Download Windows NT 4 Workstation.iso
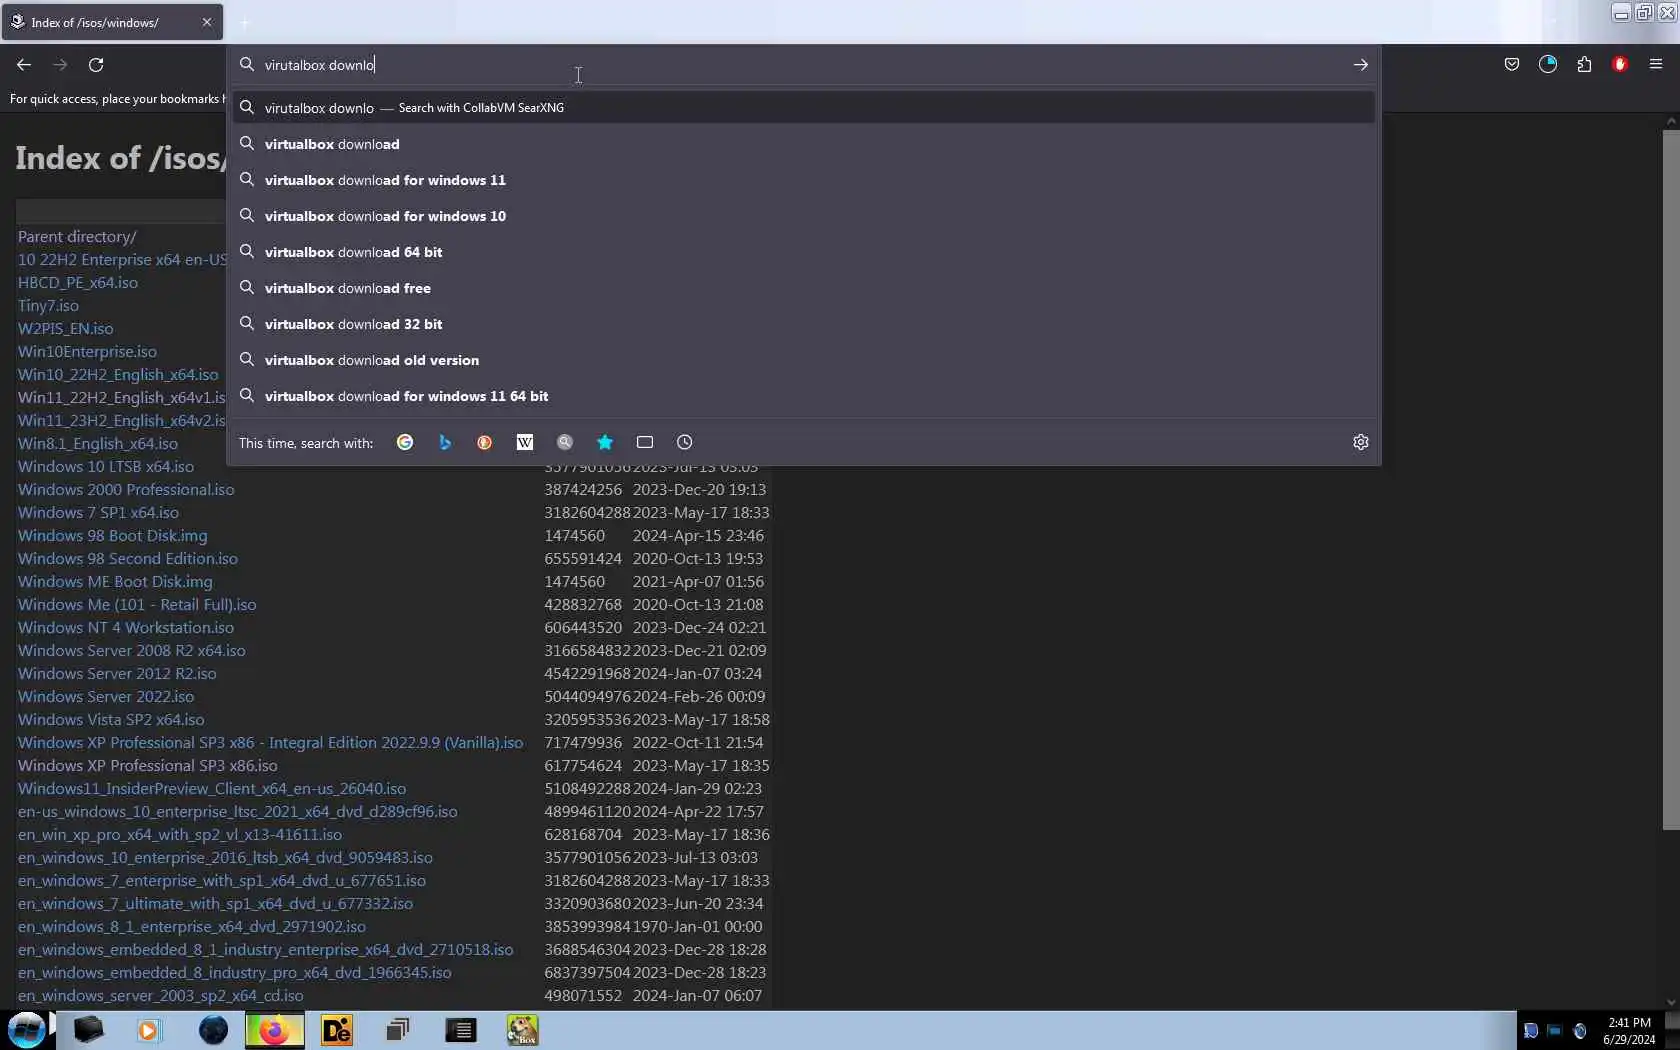 (126, 628)
